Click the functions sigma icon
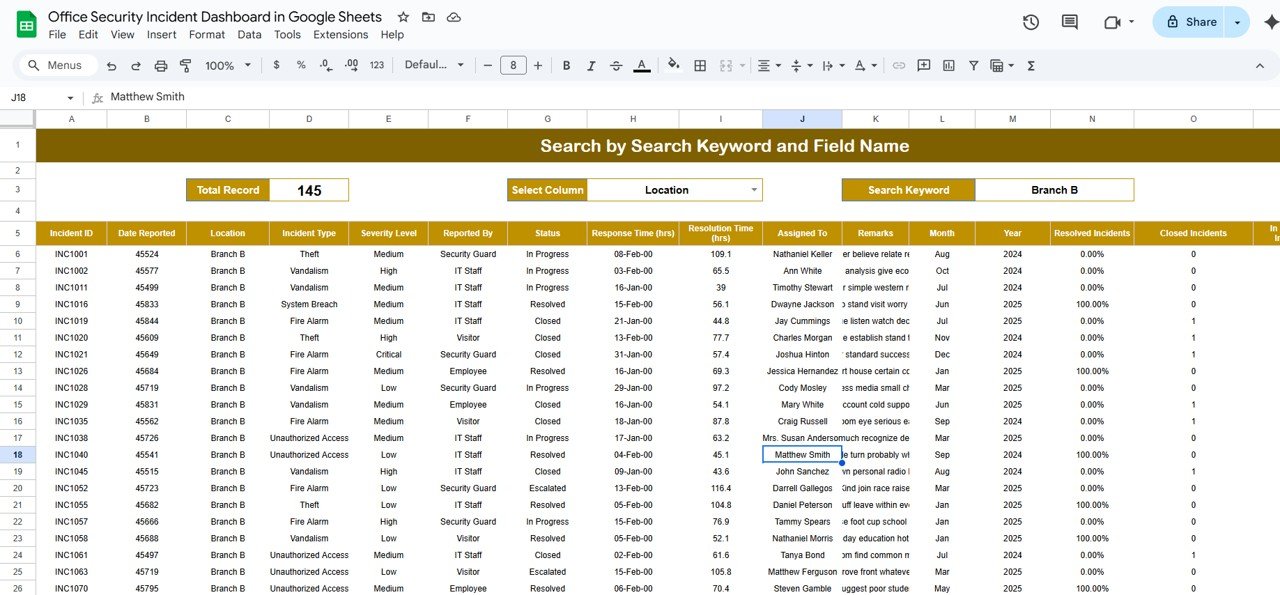 click(x=1031, y=65)
